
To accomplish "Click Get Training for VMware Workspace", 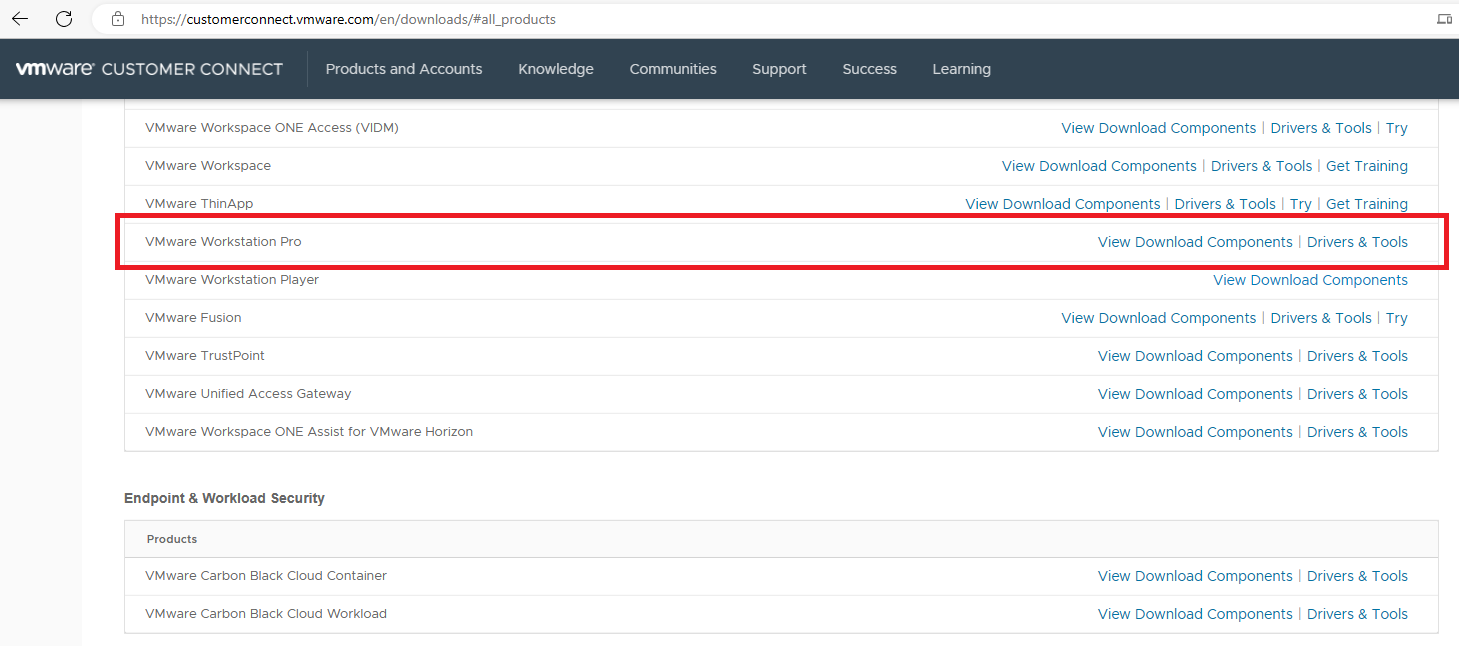I will coord(1367,166).
